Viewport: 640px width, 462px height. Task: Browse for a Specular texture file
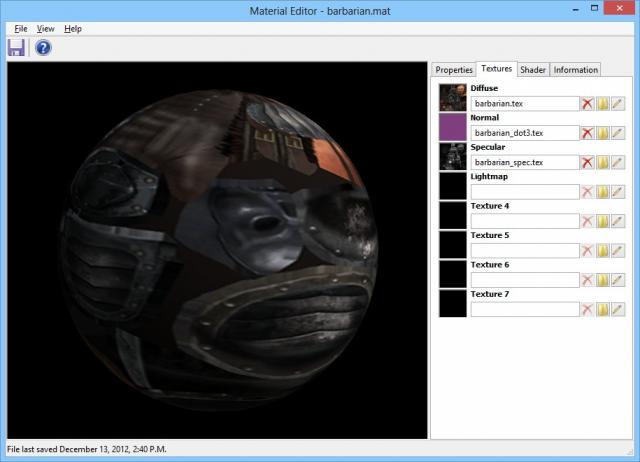point(603,162)
